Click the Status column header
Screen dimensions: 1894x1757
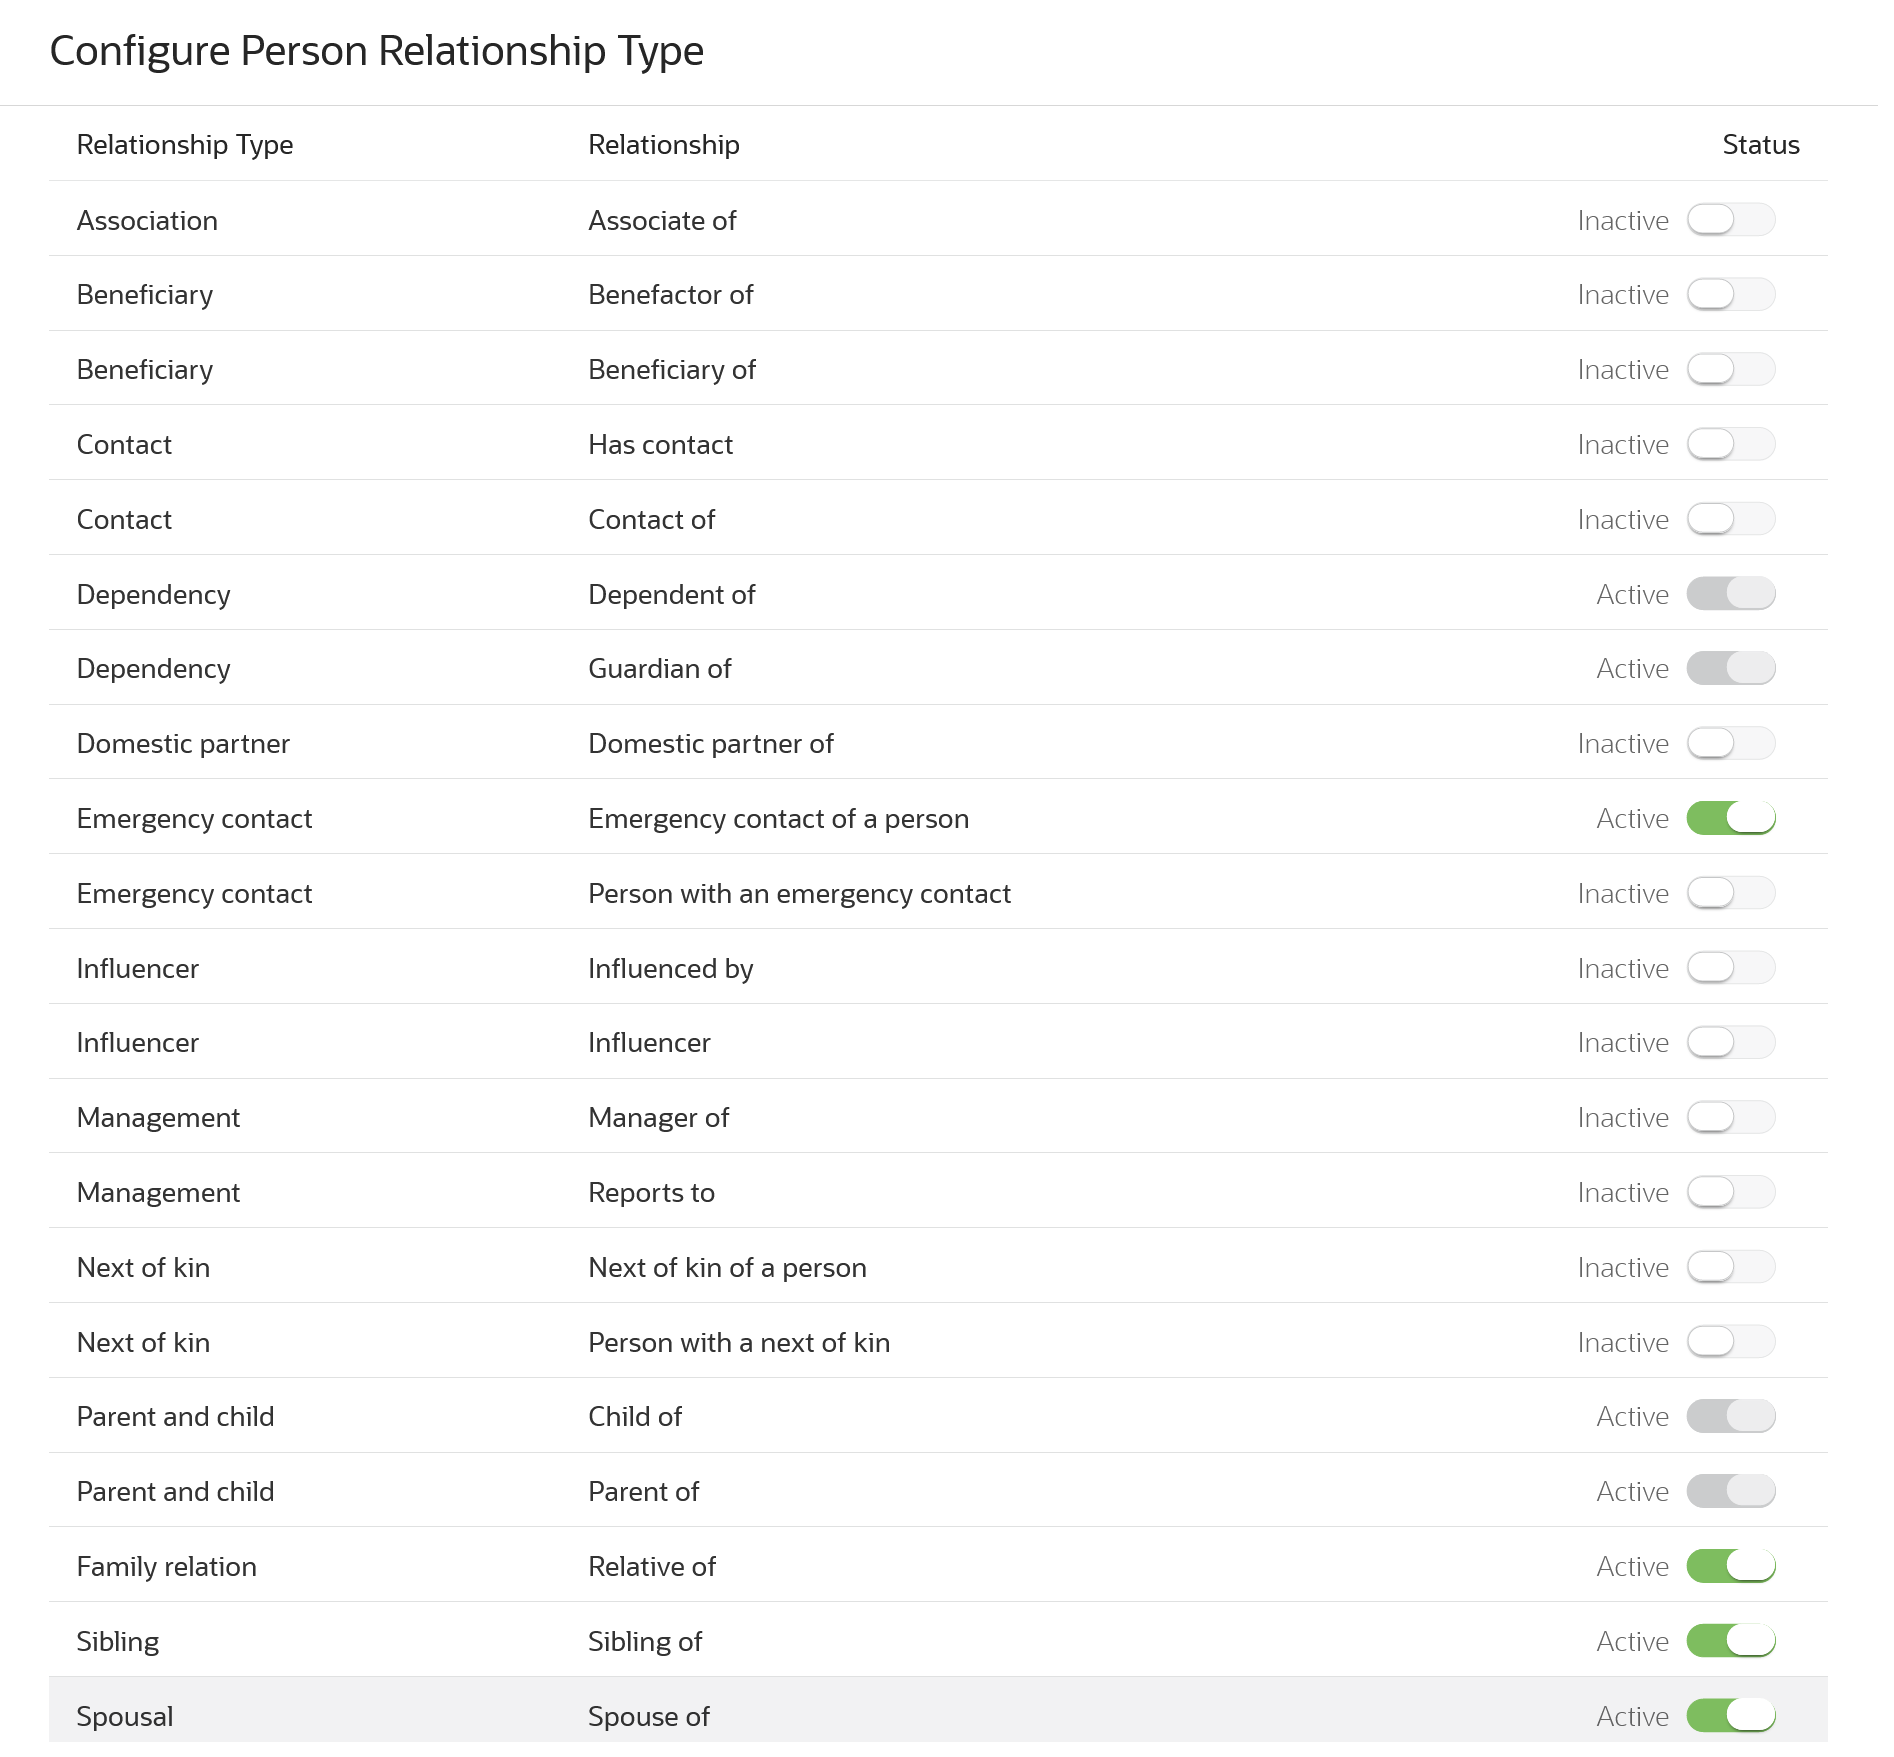[x=1758, y=144]
